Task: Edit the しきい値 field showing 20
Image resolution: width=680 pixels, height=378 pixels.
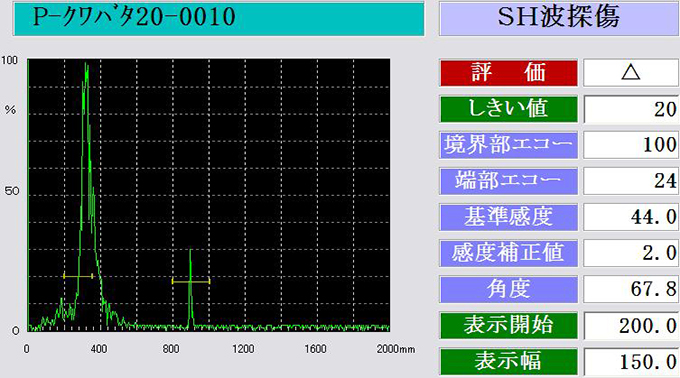Action: (631, 109)
